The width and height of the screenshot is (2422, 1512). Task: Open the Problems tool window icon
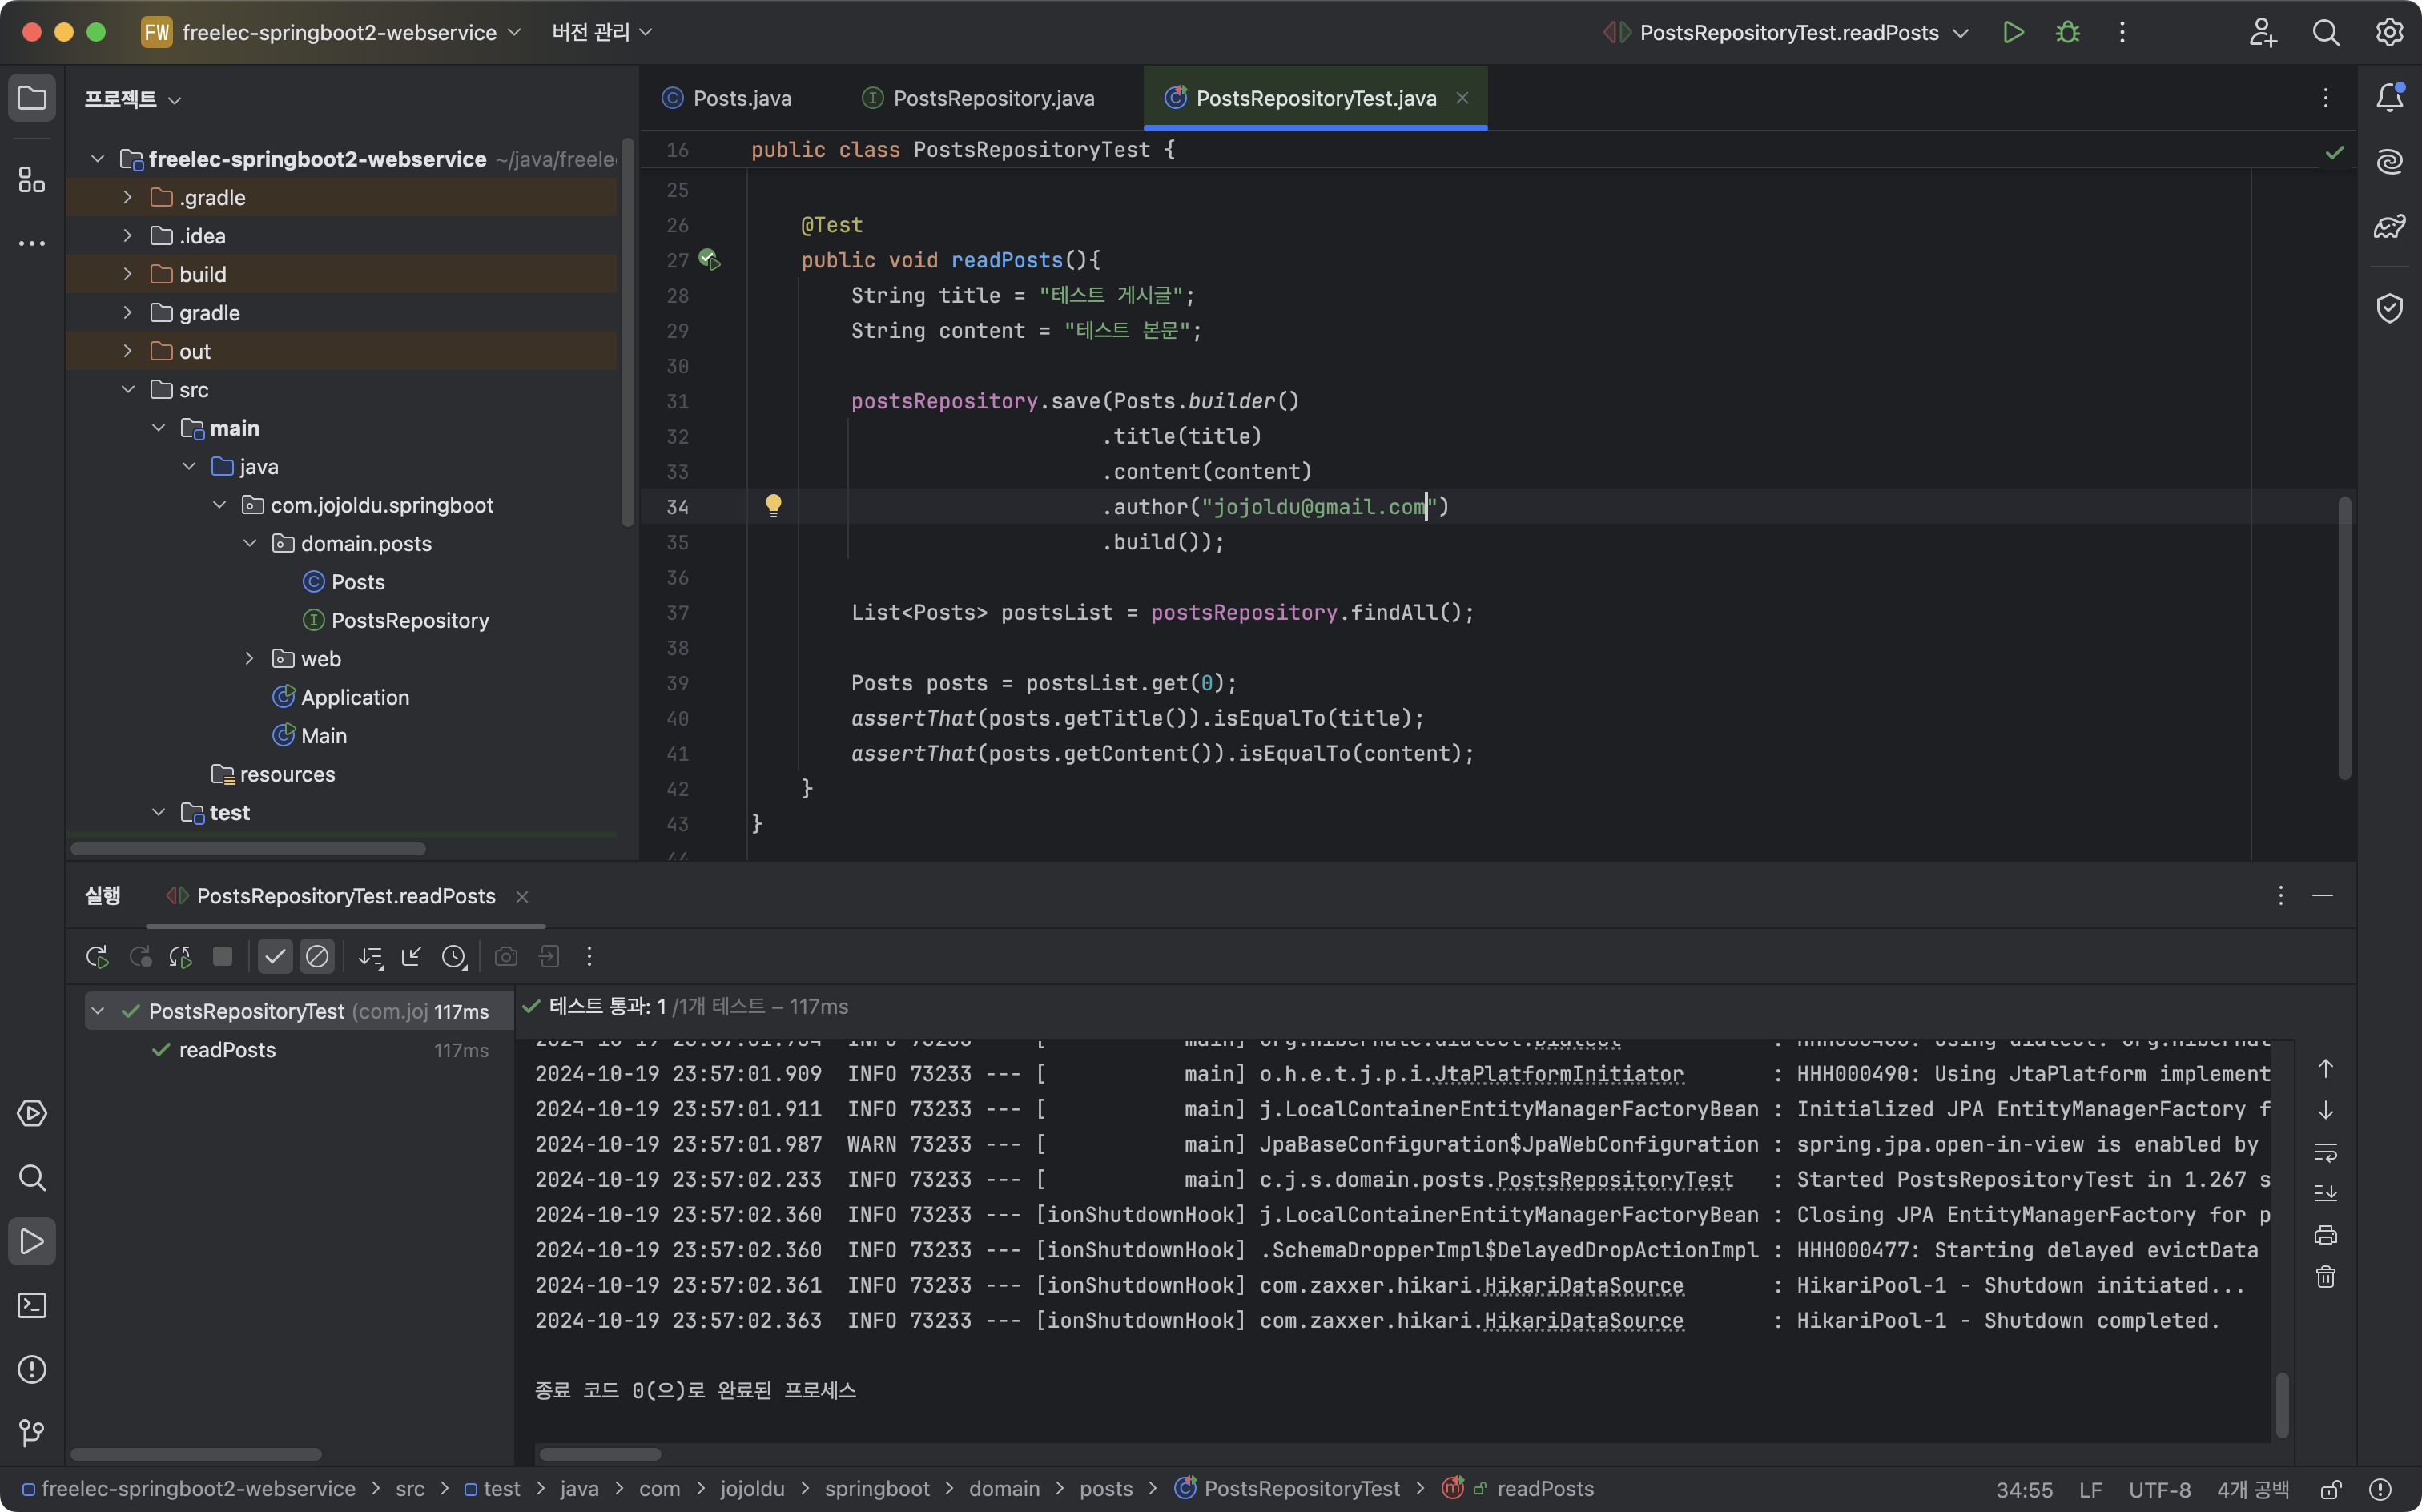point(32,1369)
